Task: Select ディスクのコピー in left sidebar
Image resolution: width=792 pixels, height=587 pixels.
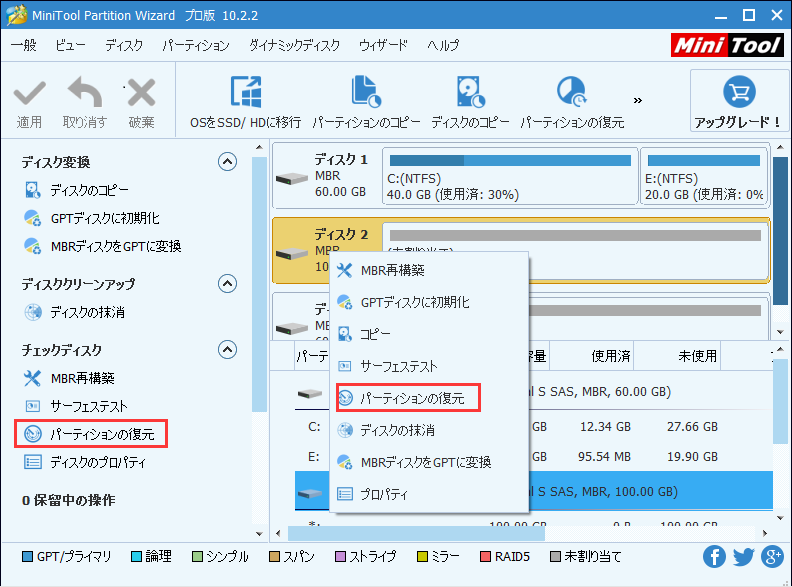Action: (76, 190)
